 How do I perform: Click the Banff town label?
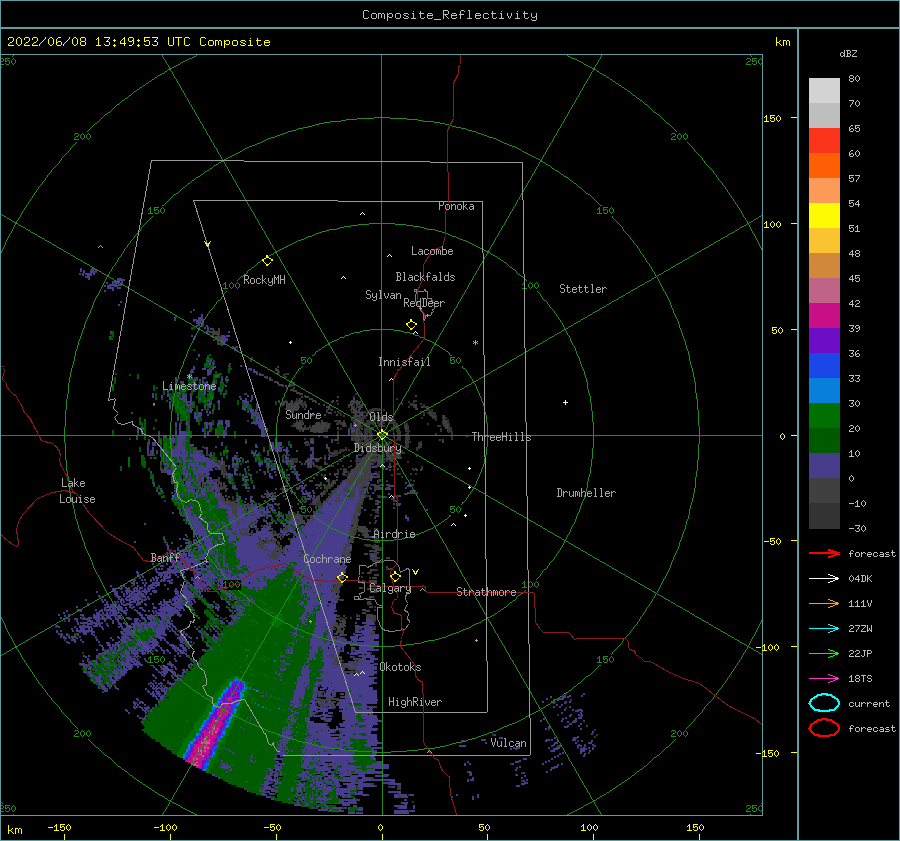[165, 557]
